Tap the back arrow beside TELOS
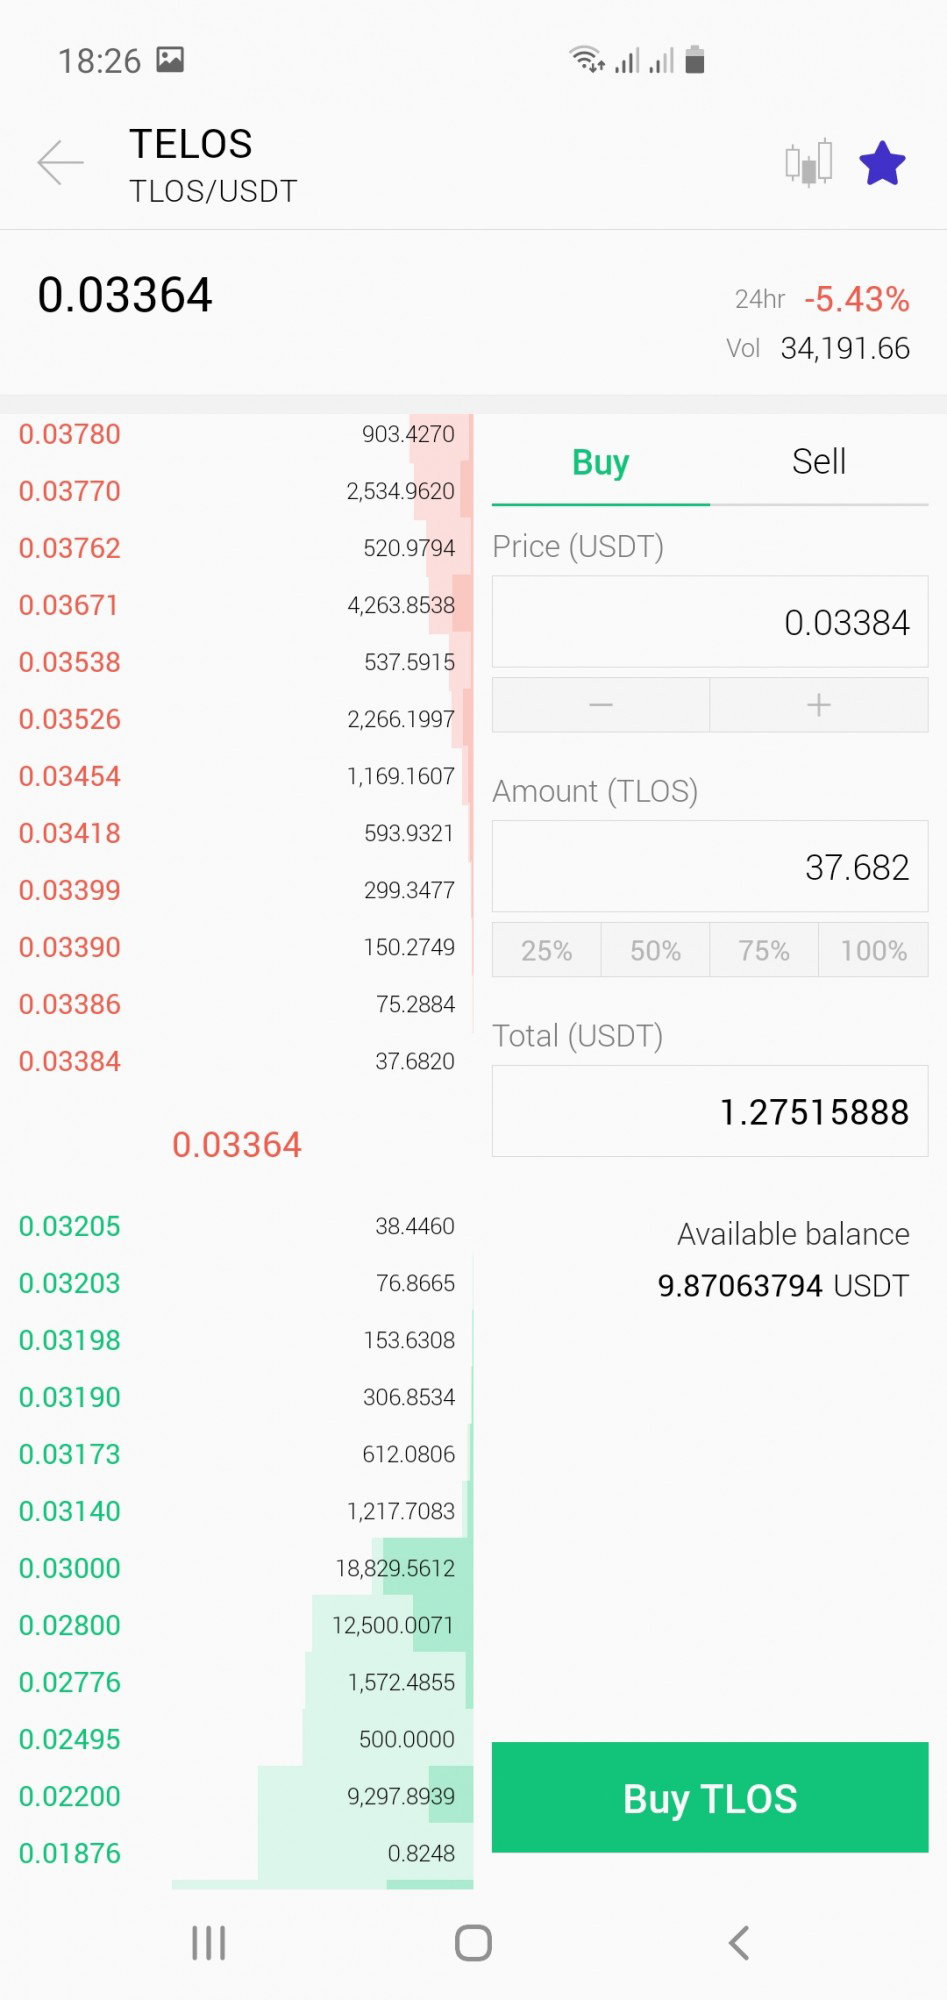 click(60, 162)
